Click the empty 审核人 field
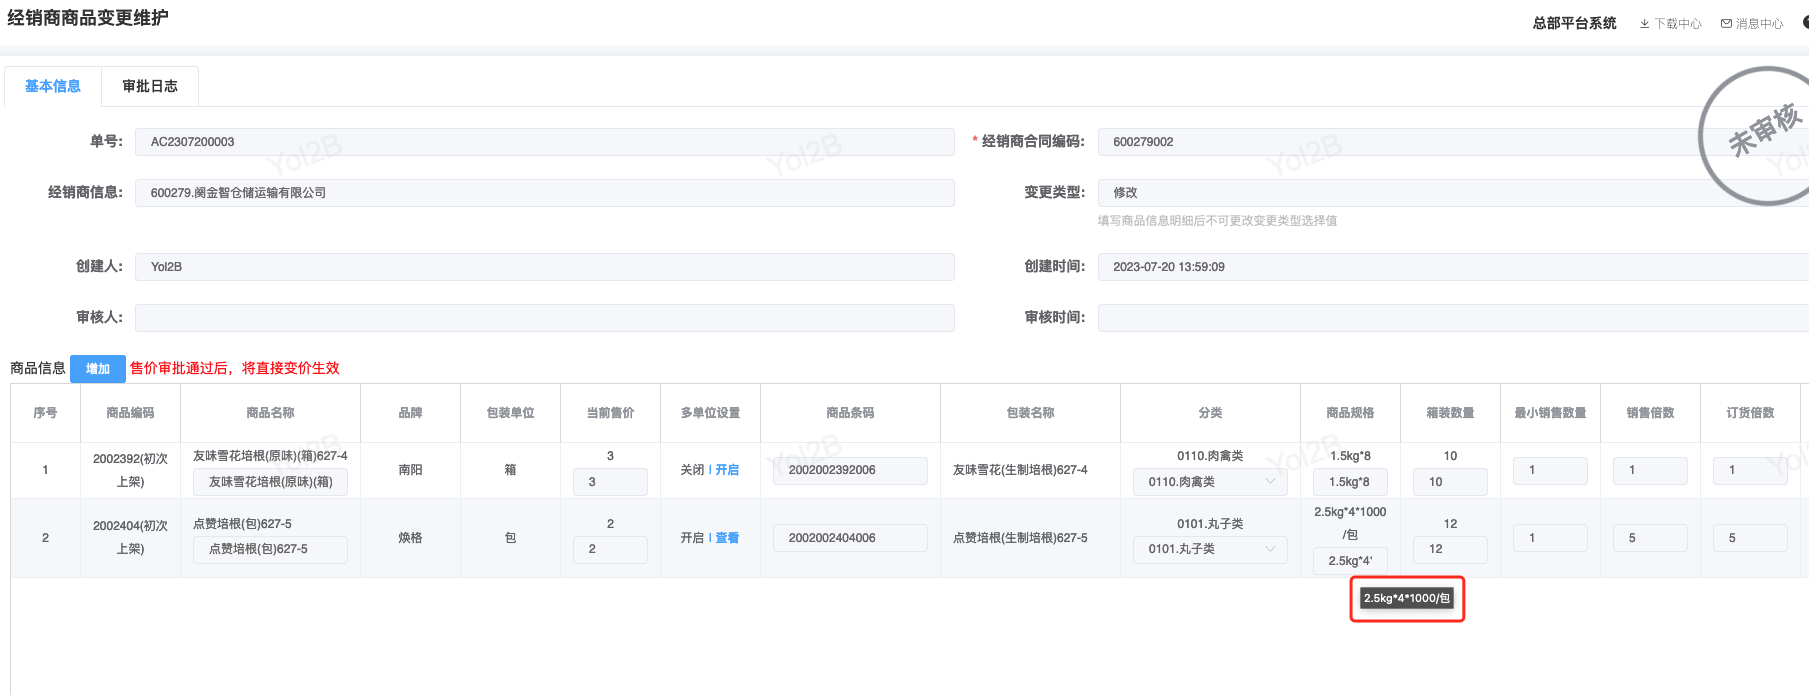Screen dimensions: 1809x695 [x=545, y=318]
